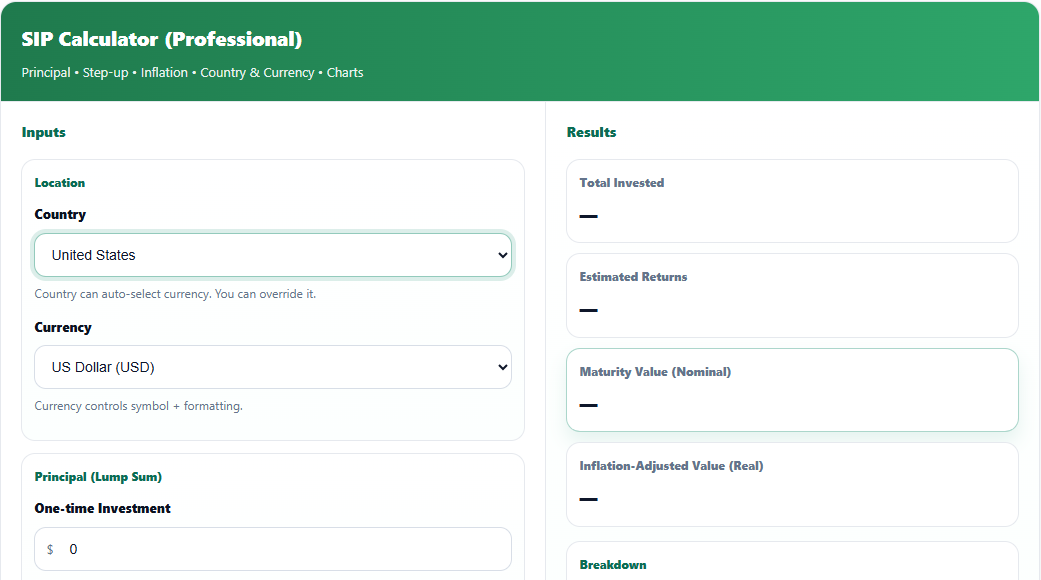1041x580 pixels.
Task: Click the One-time Investment label
Action: [102, 509]
